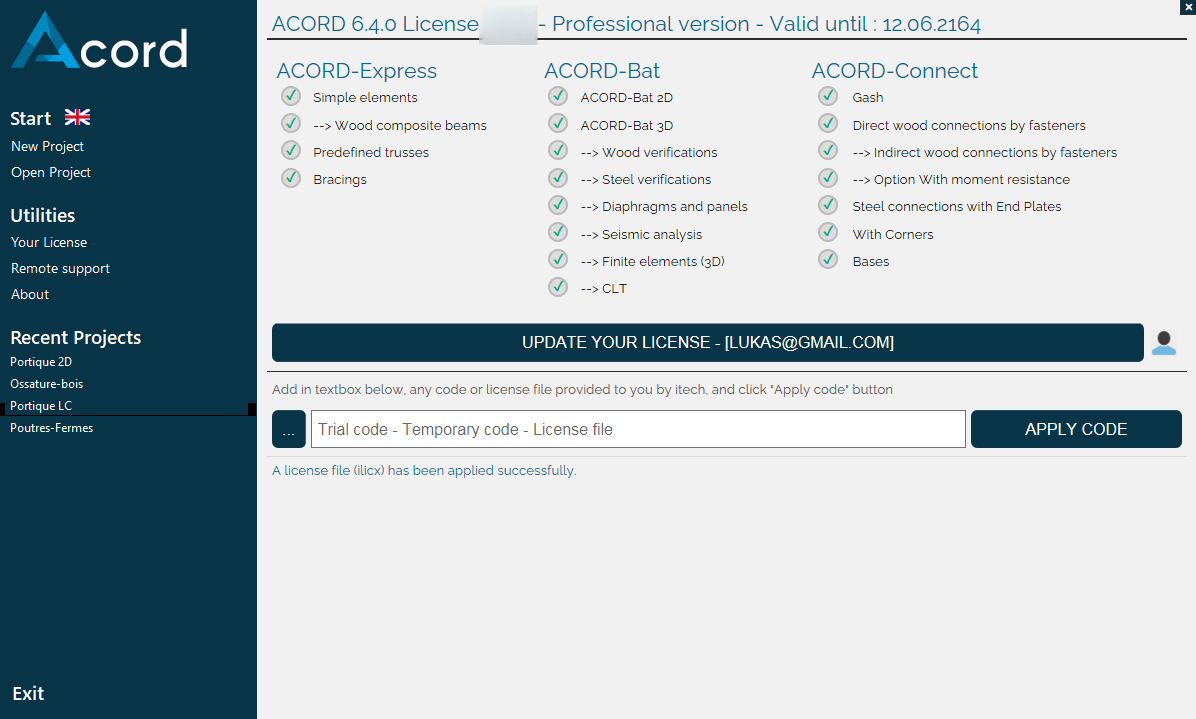Click the checkmark icon beside Gash

click(x=828, y=96)
